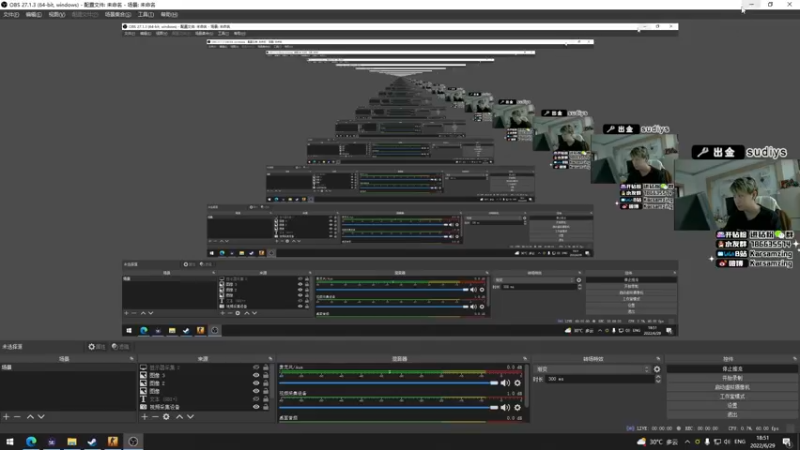Adjust the 麦克风/Aux volume slider

pos(389,383)
